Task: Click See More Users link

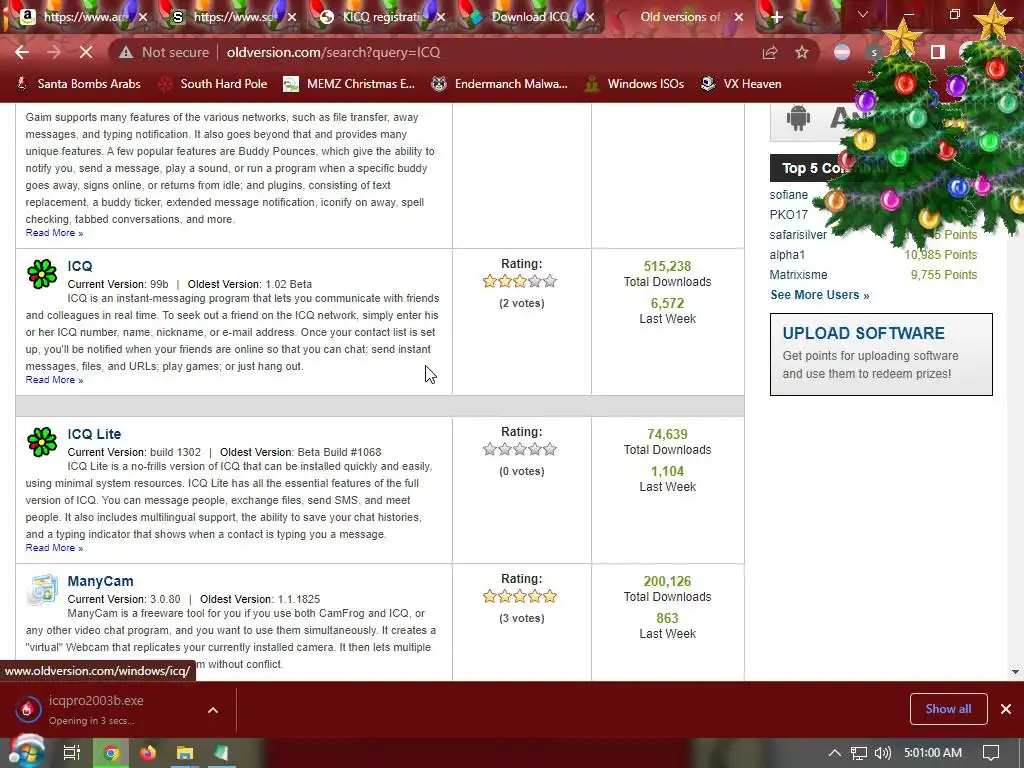Action: click(x=820, y=295)
